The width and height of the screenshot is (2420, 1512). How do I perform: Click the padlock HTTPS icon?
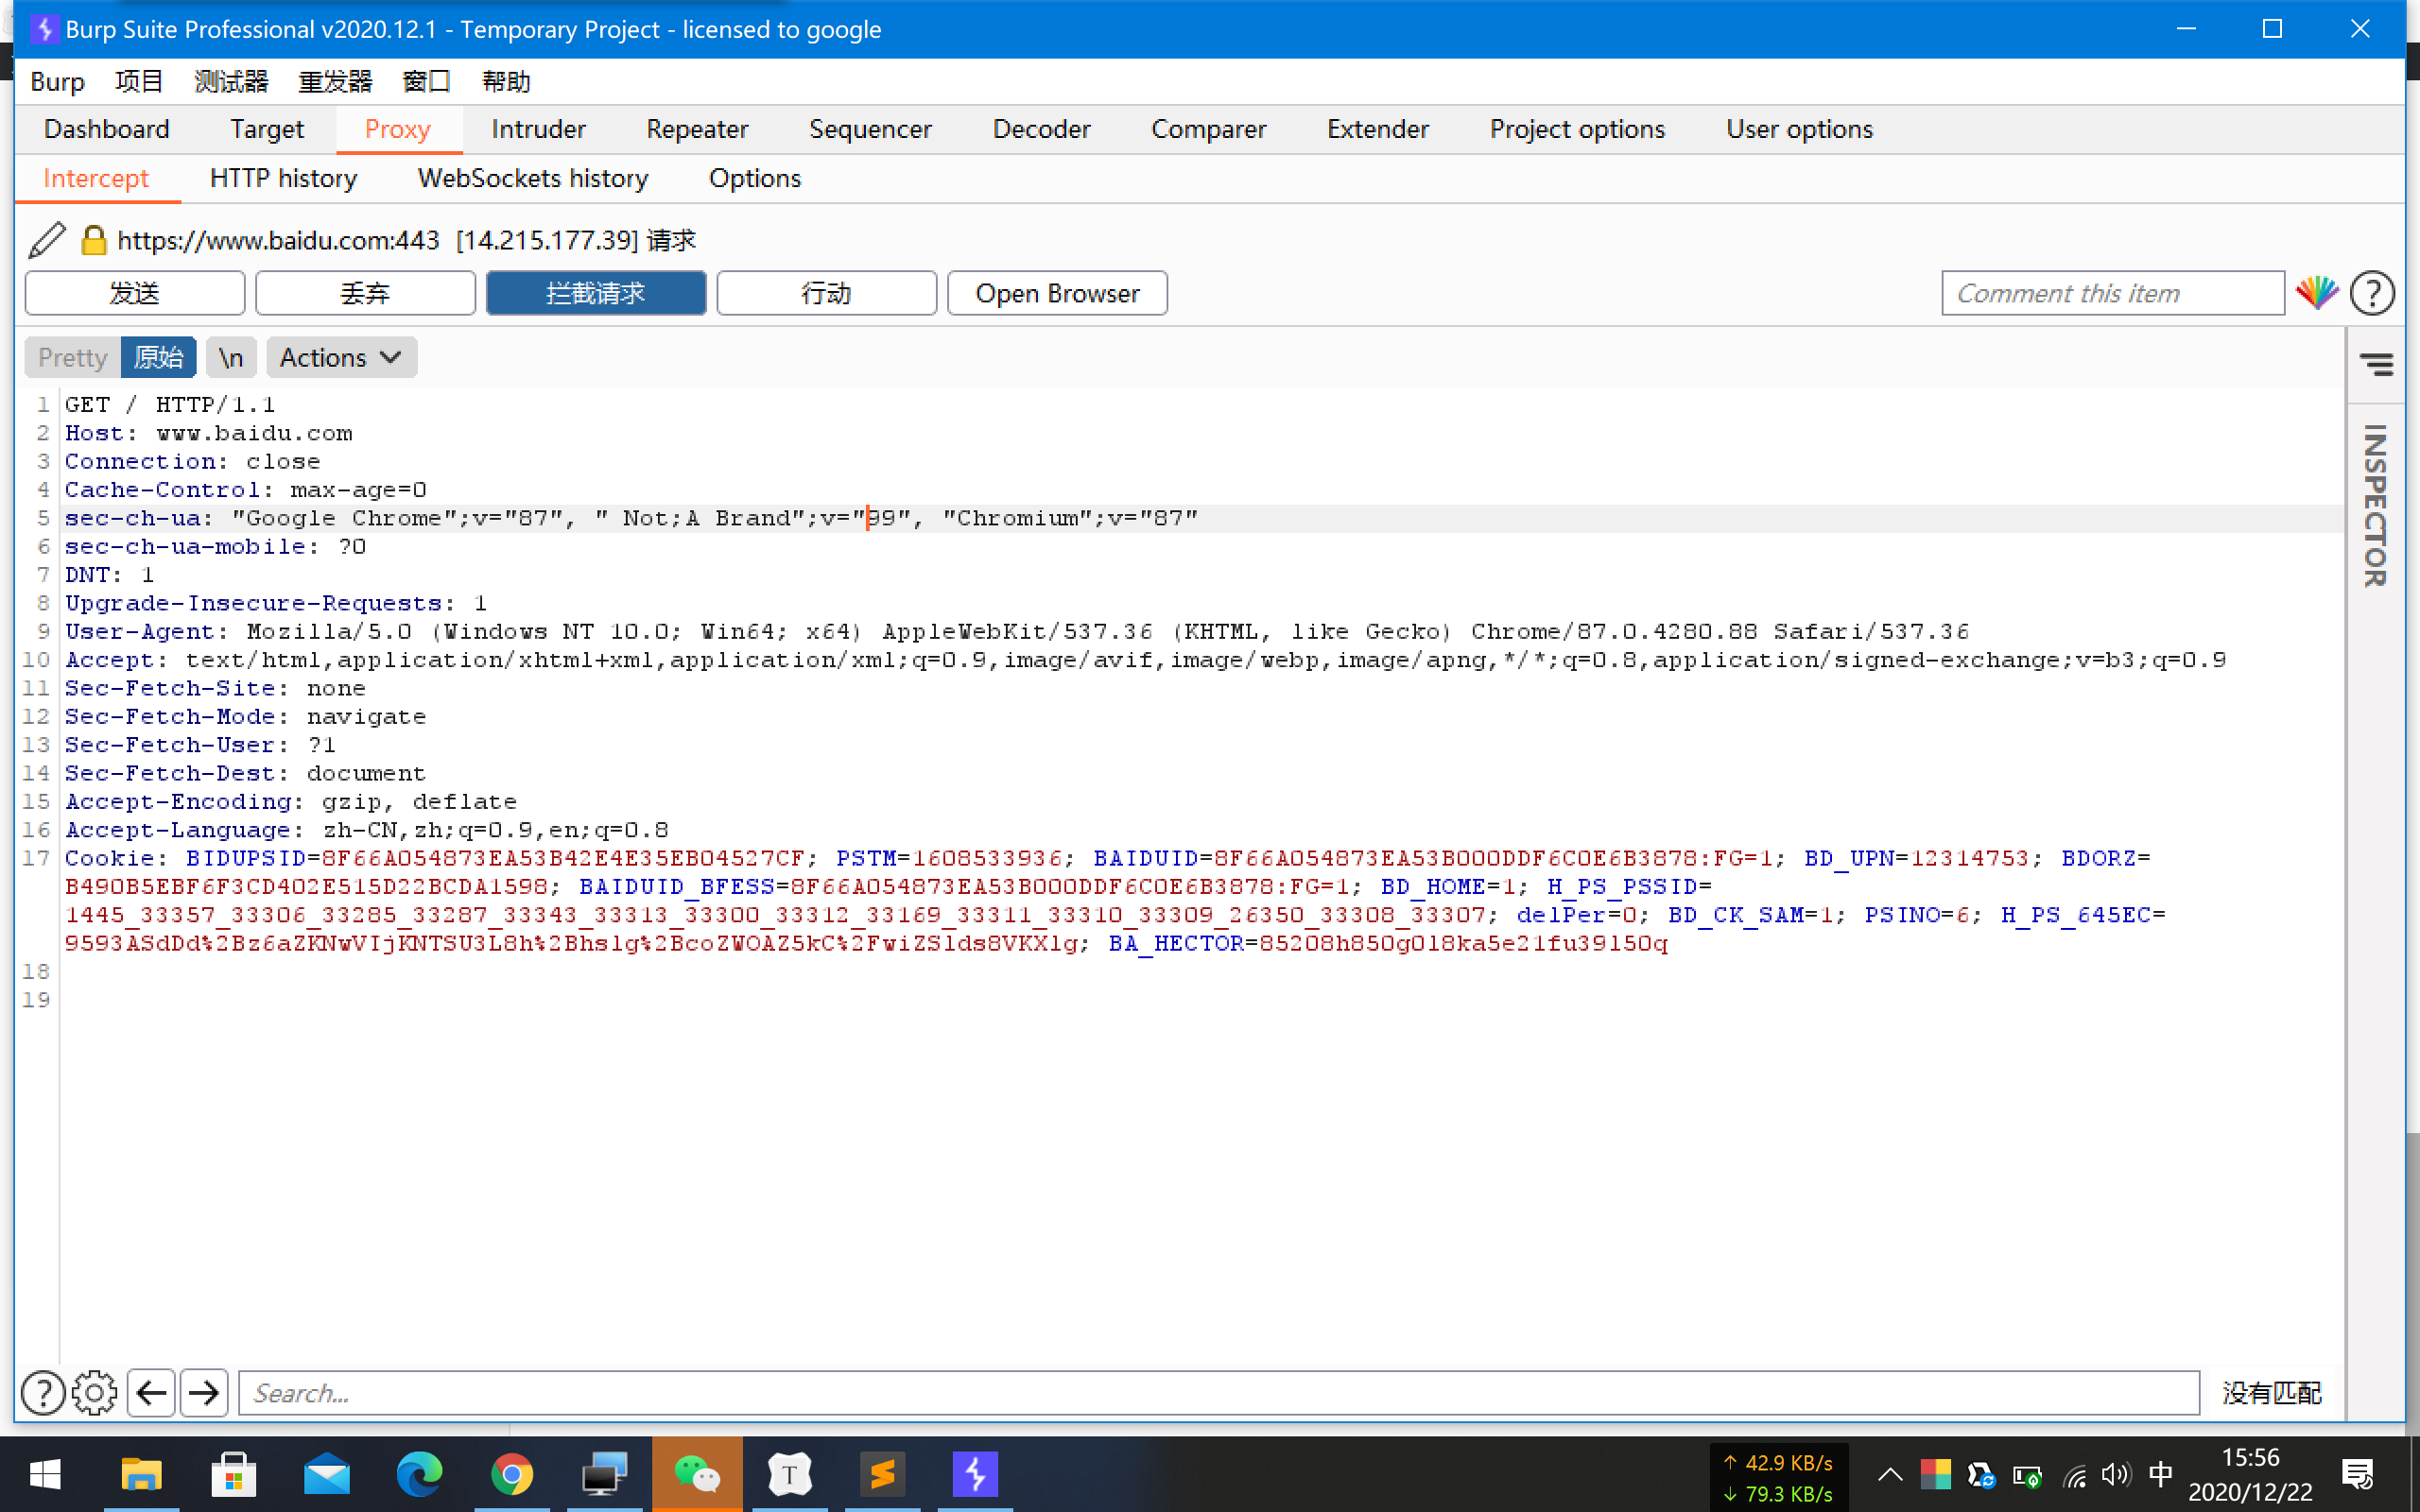94,240
